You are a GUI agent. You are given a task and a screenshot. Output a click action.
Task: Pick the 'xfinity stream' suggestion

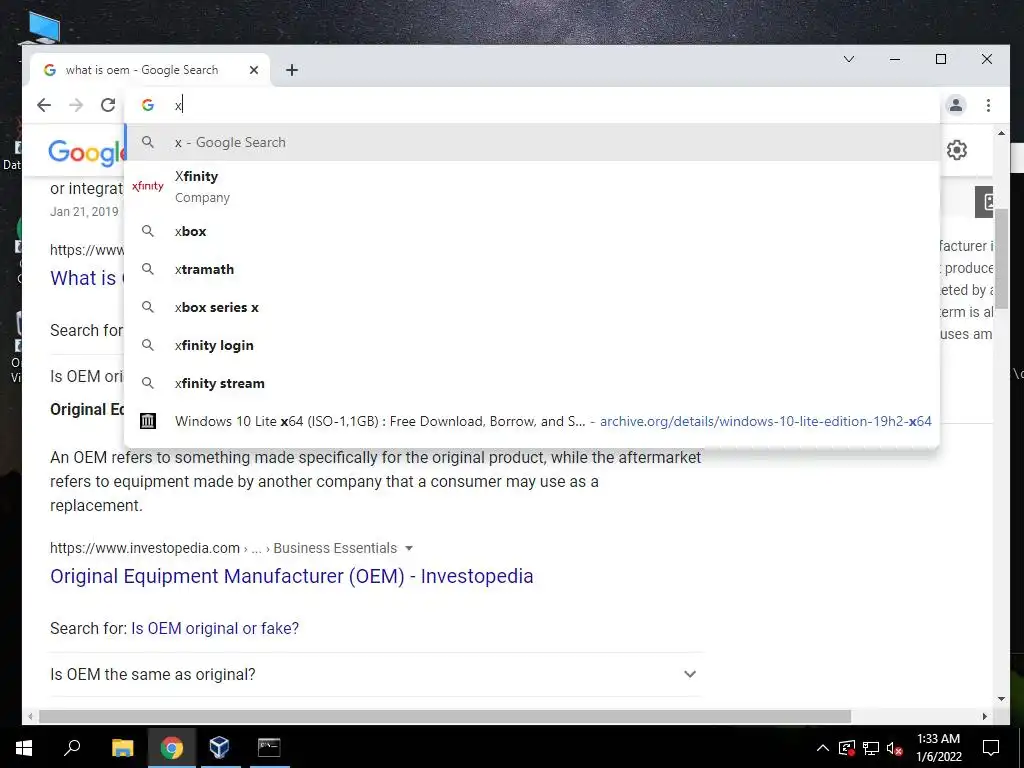(x=532, y=383)
